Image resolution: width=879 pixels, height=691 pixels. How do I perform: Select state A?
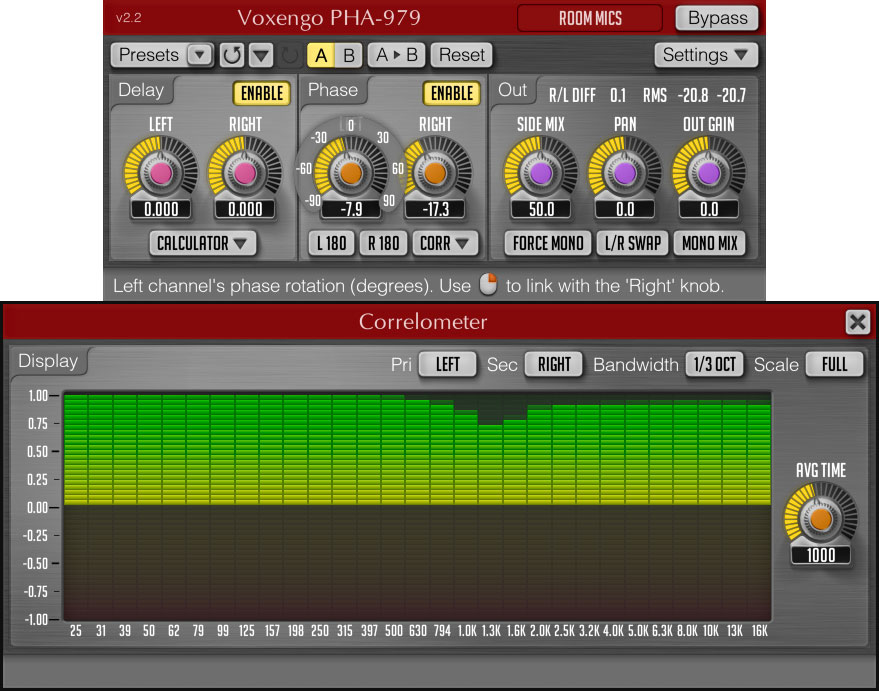coord(321,55)
